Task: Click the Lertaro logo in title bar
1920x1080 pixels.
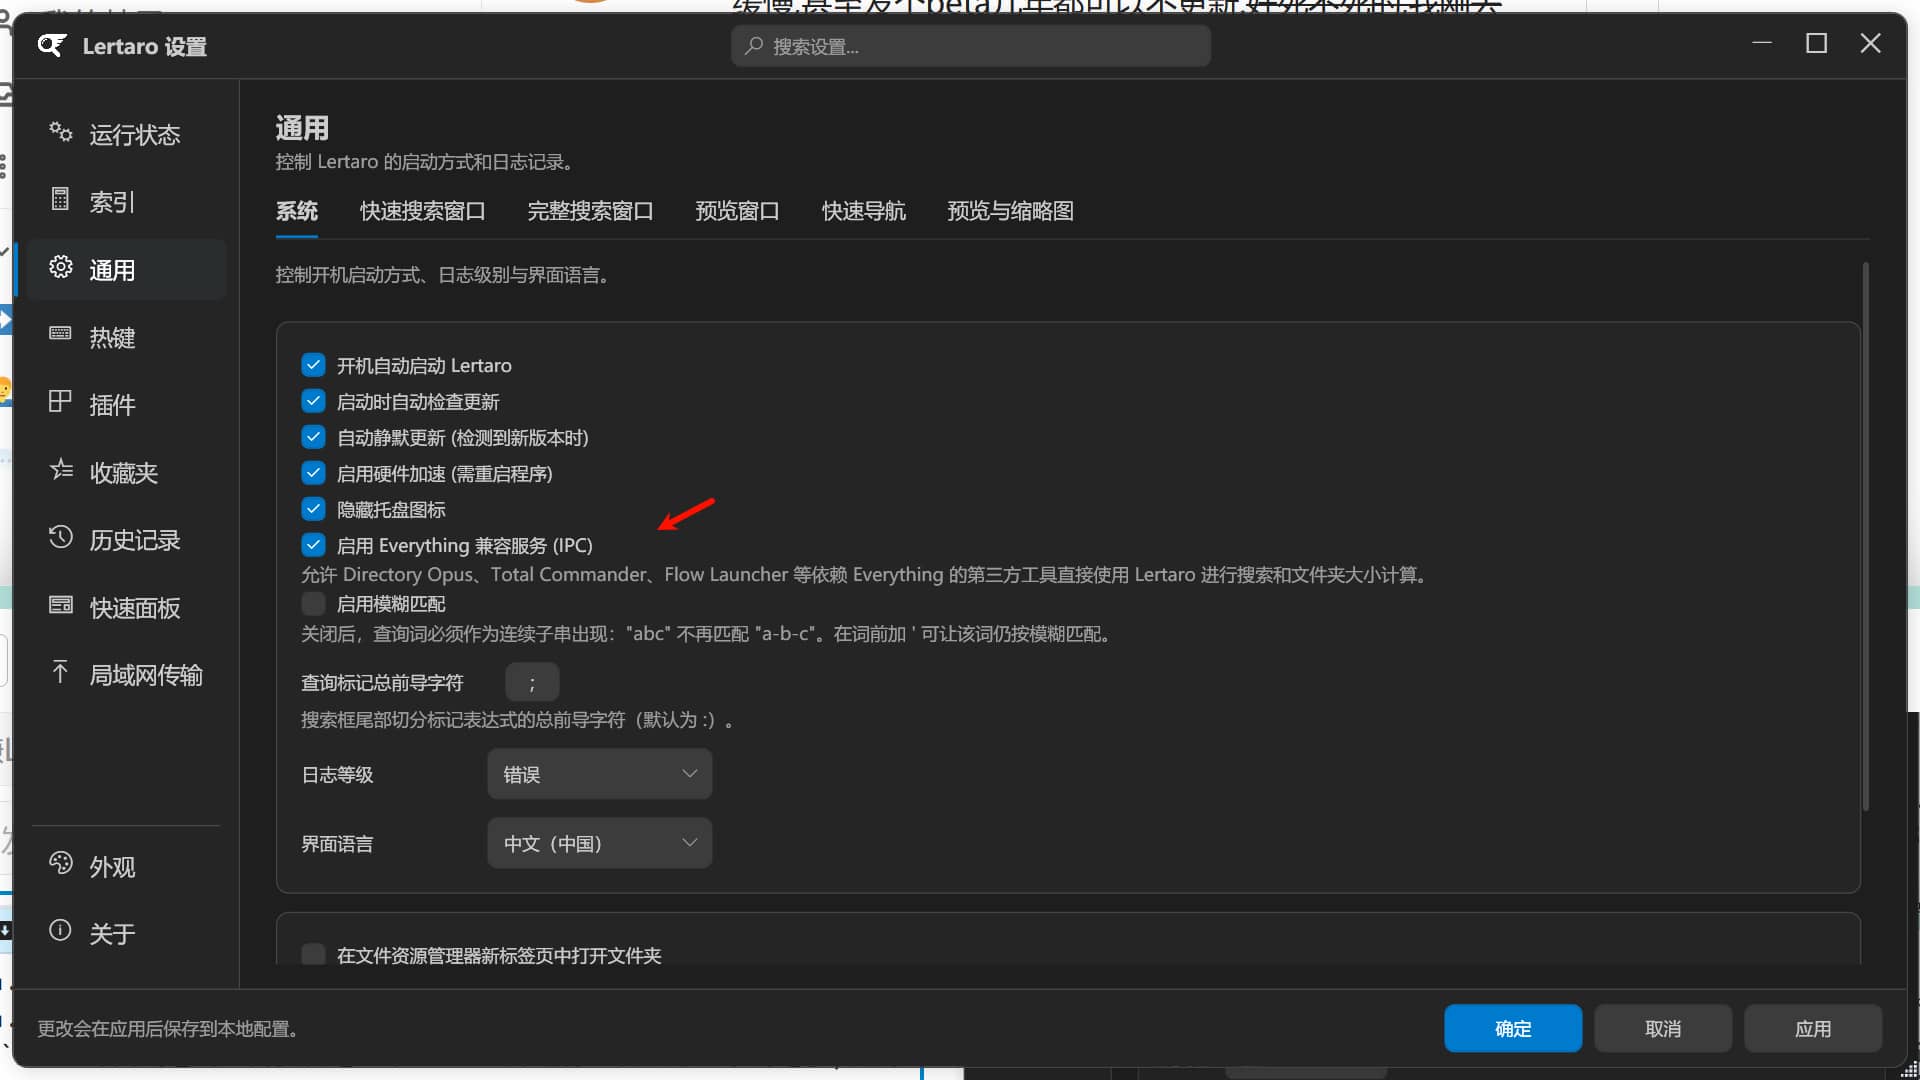Action: (52, 45)
